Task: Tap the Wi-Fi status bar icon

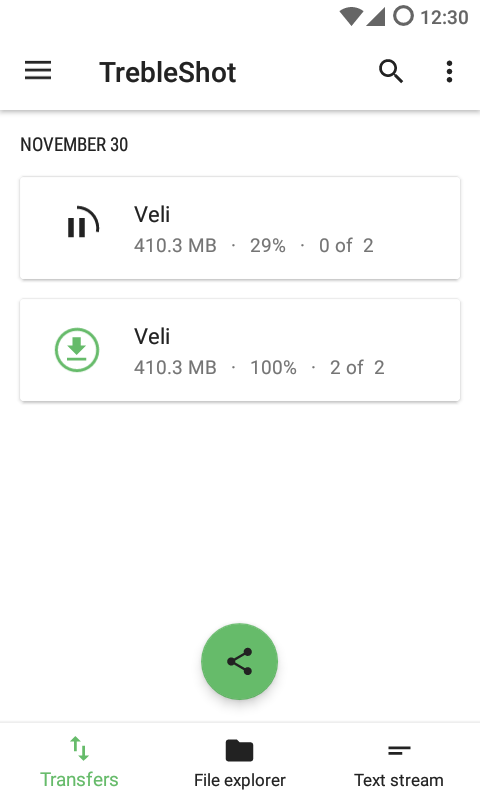Action: (x=351, y=16)
